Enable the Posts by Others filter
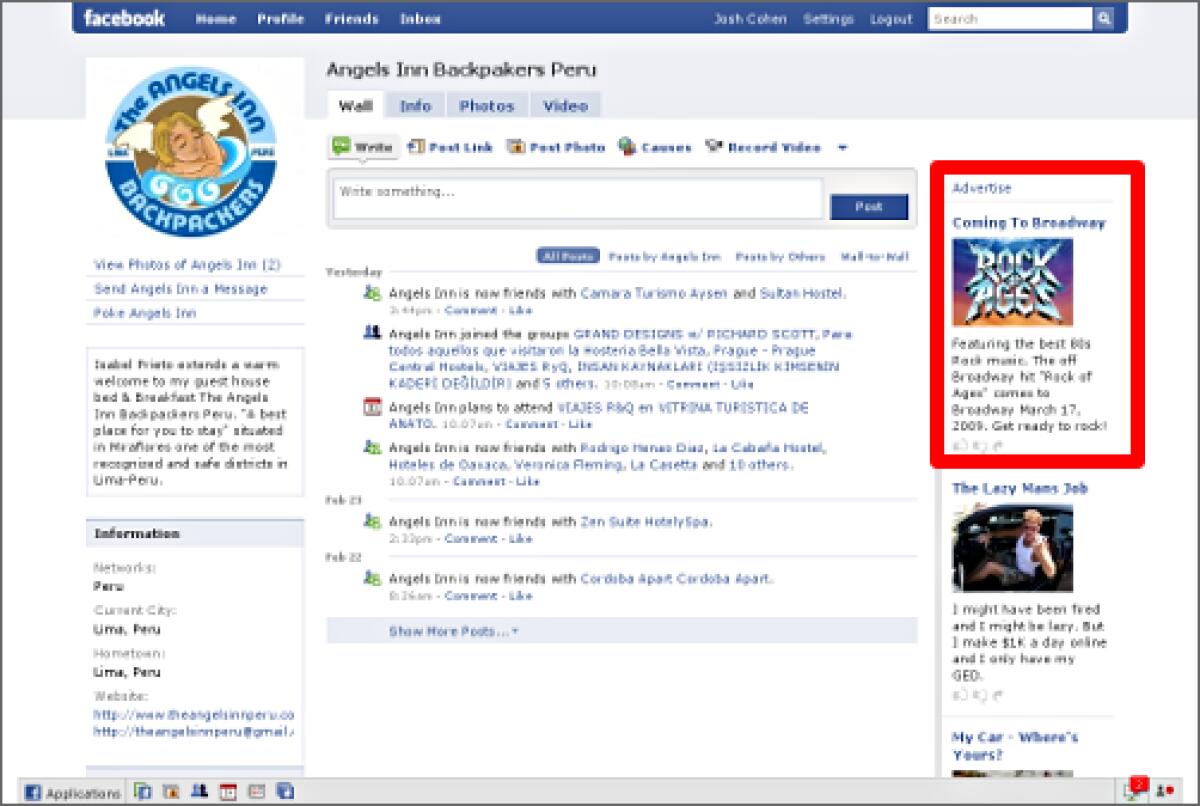1200x806 pixels. coord(778,256)
